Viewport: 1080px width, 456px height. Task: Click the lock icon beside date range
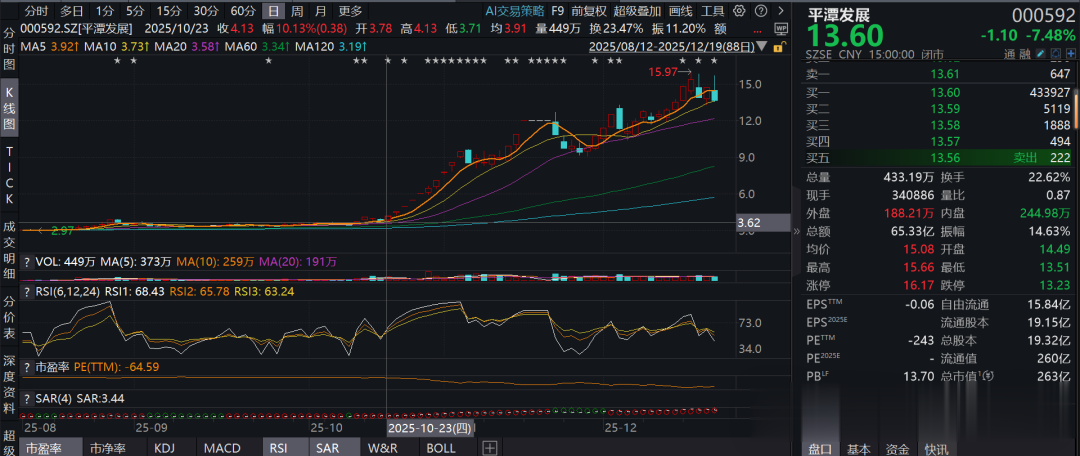[776, 46]
